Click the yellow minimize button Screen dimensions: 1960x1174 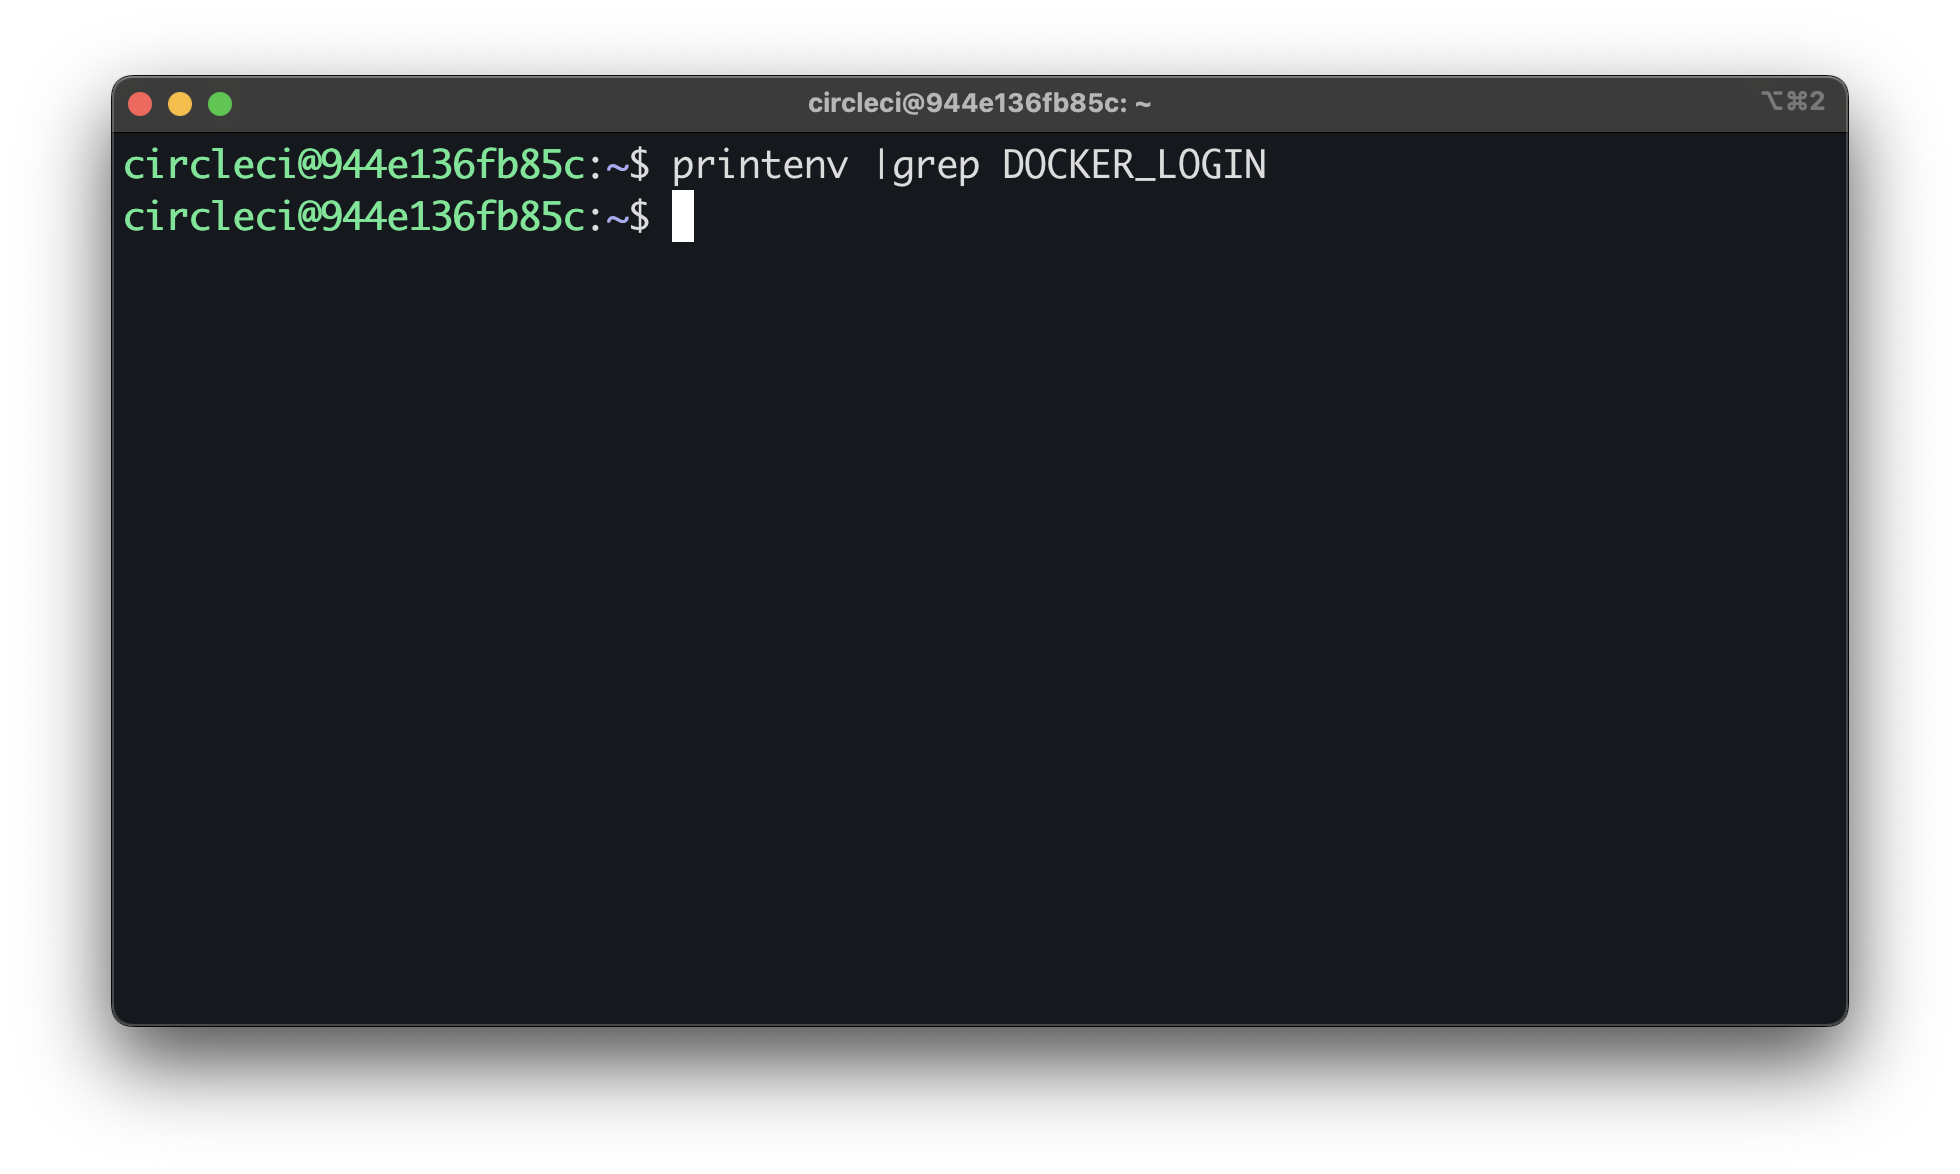pos(180,103)
